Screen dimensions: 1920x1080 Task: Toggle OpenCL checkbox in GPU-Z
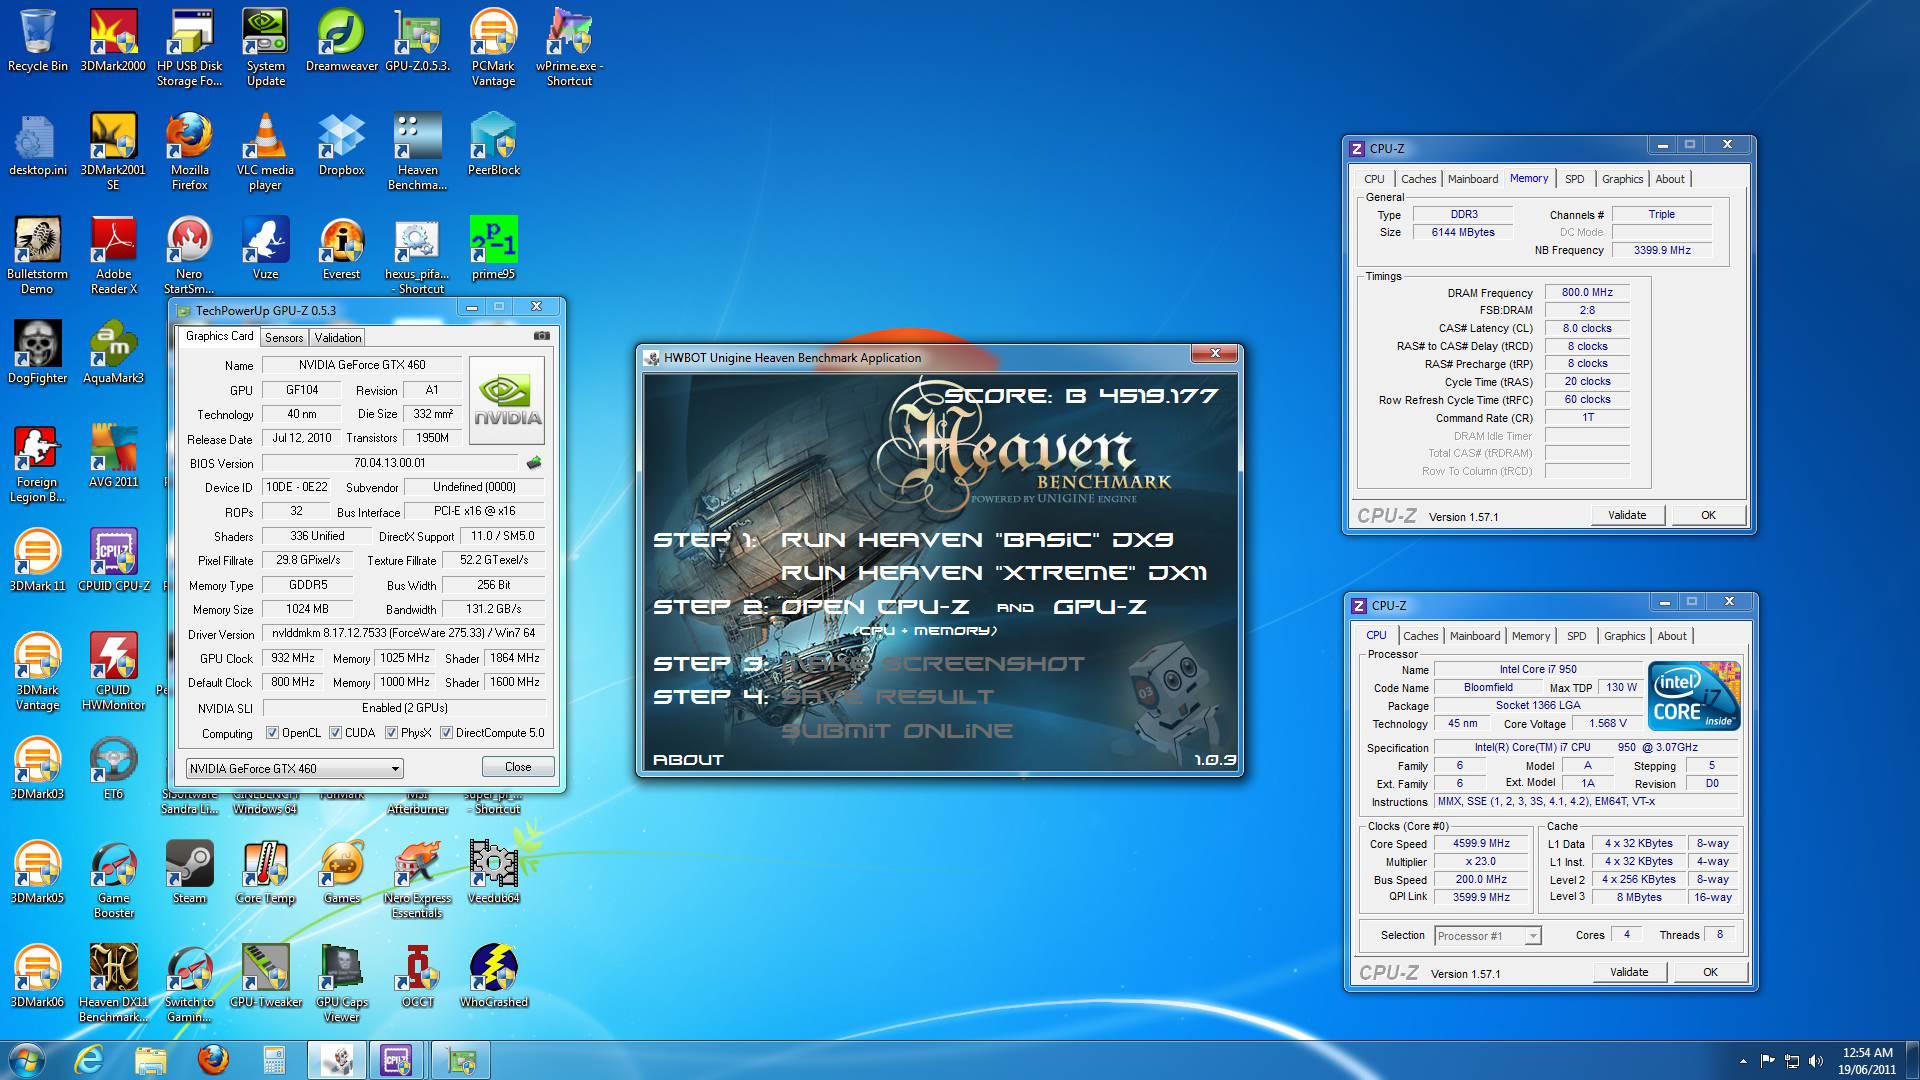pos(272,733)
